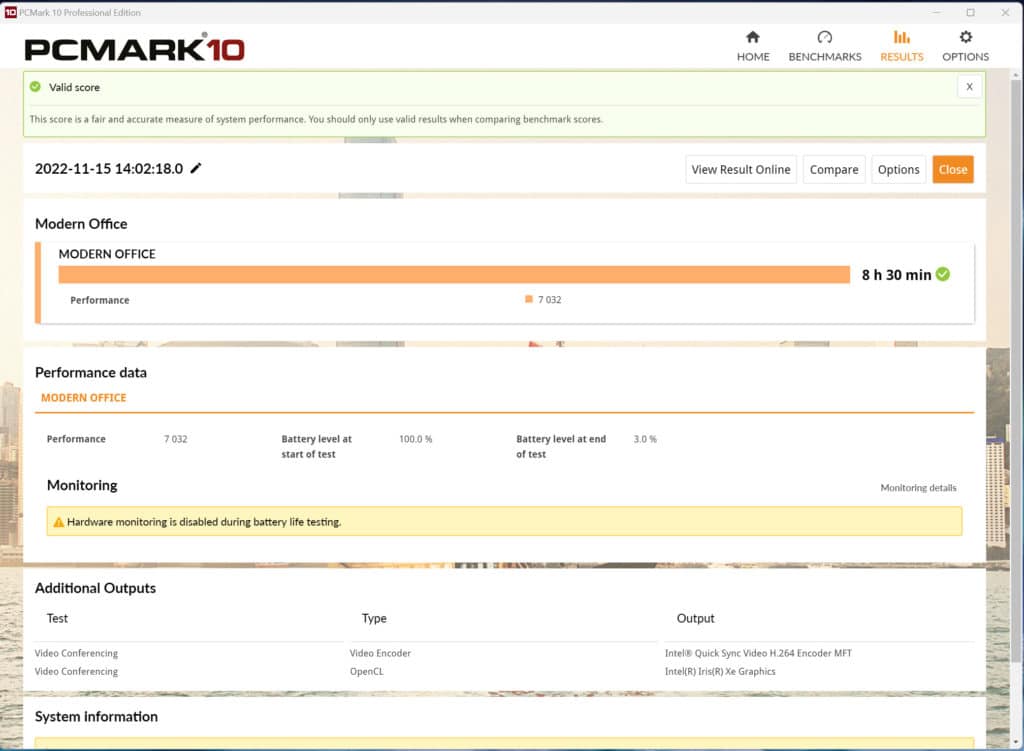
Task: Click the valid score description sentence
Action: tap(316, 120)
